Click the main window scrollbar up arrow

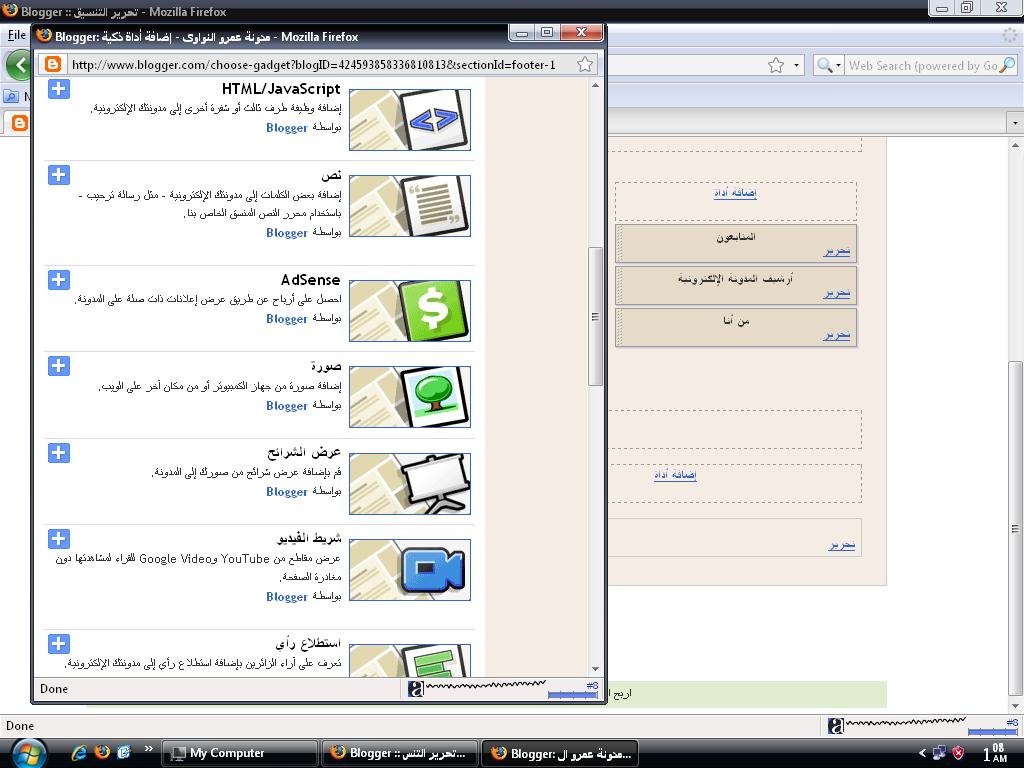[x=1016, y=145]
